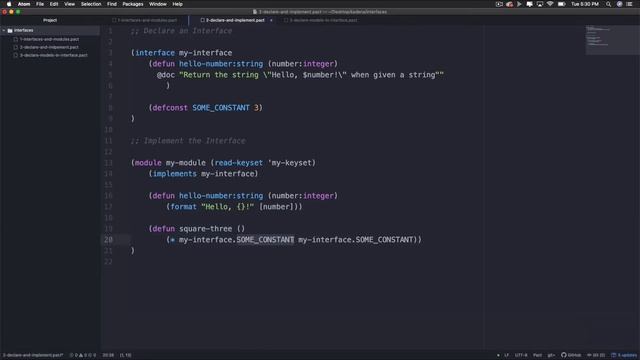Open the Atom application menu
640x360 pixels.
tap(24, 4)
